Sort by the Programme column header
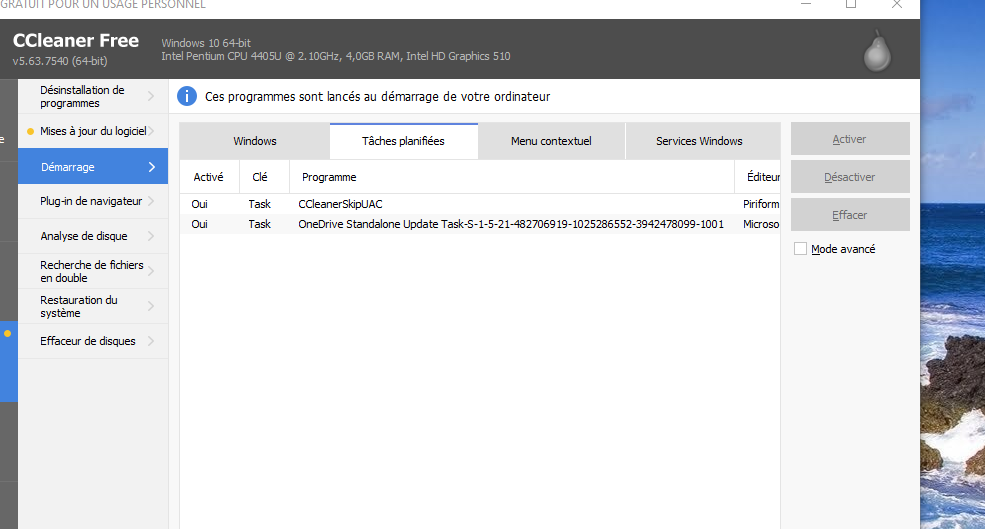985x529 pixels. [x=511, y=177]
